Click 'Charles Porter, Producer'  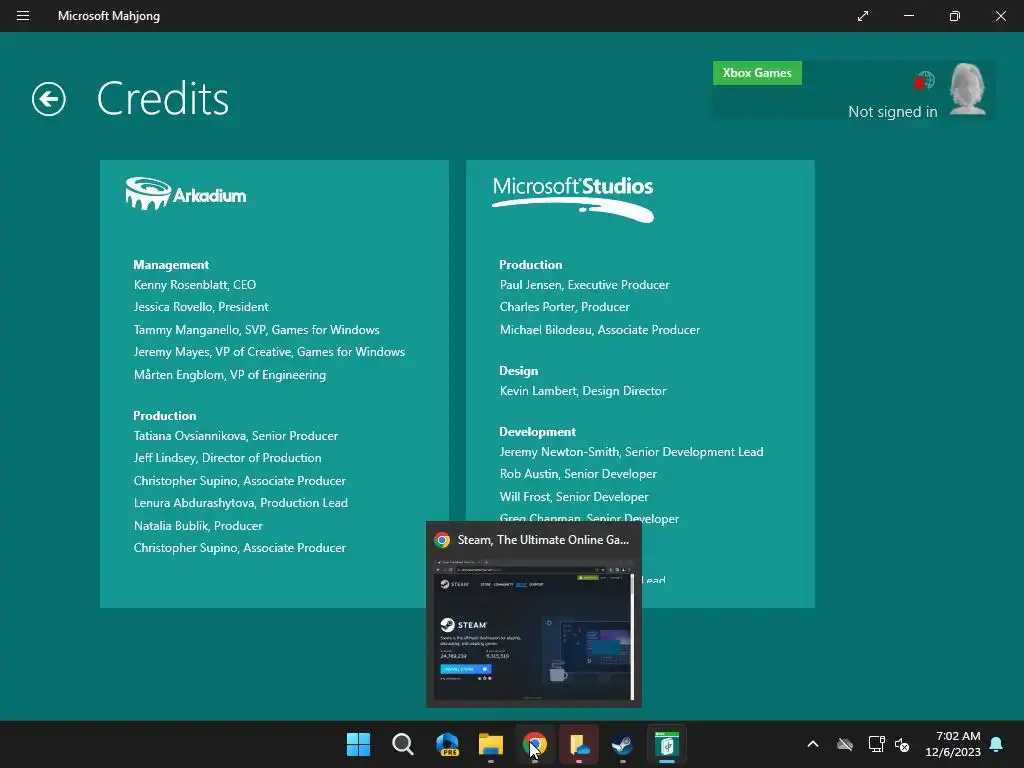click(x=564, y=307)
